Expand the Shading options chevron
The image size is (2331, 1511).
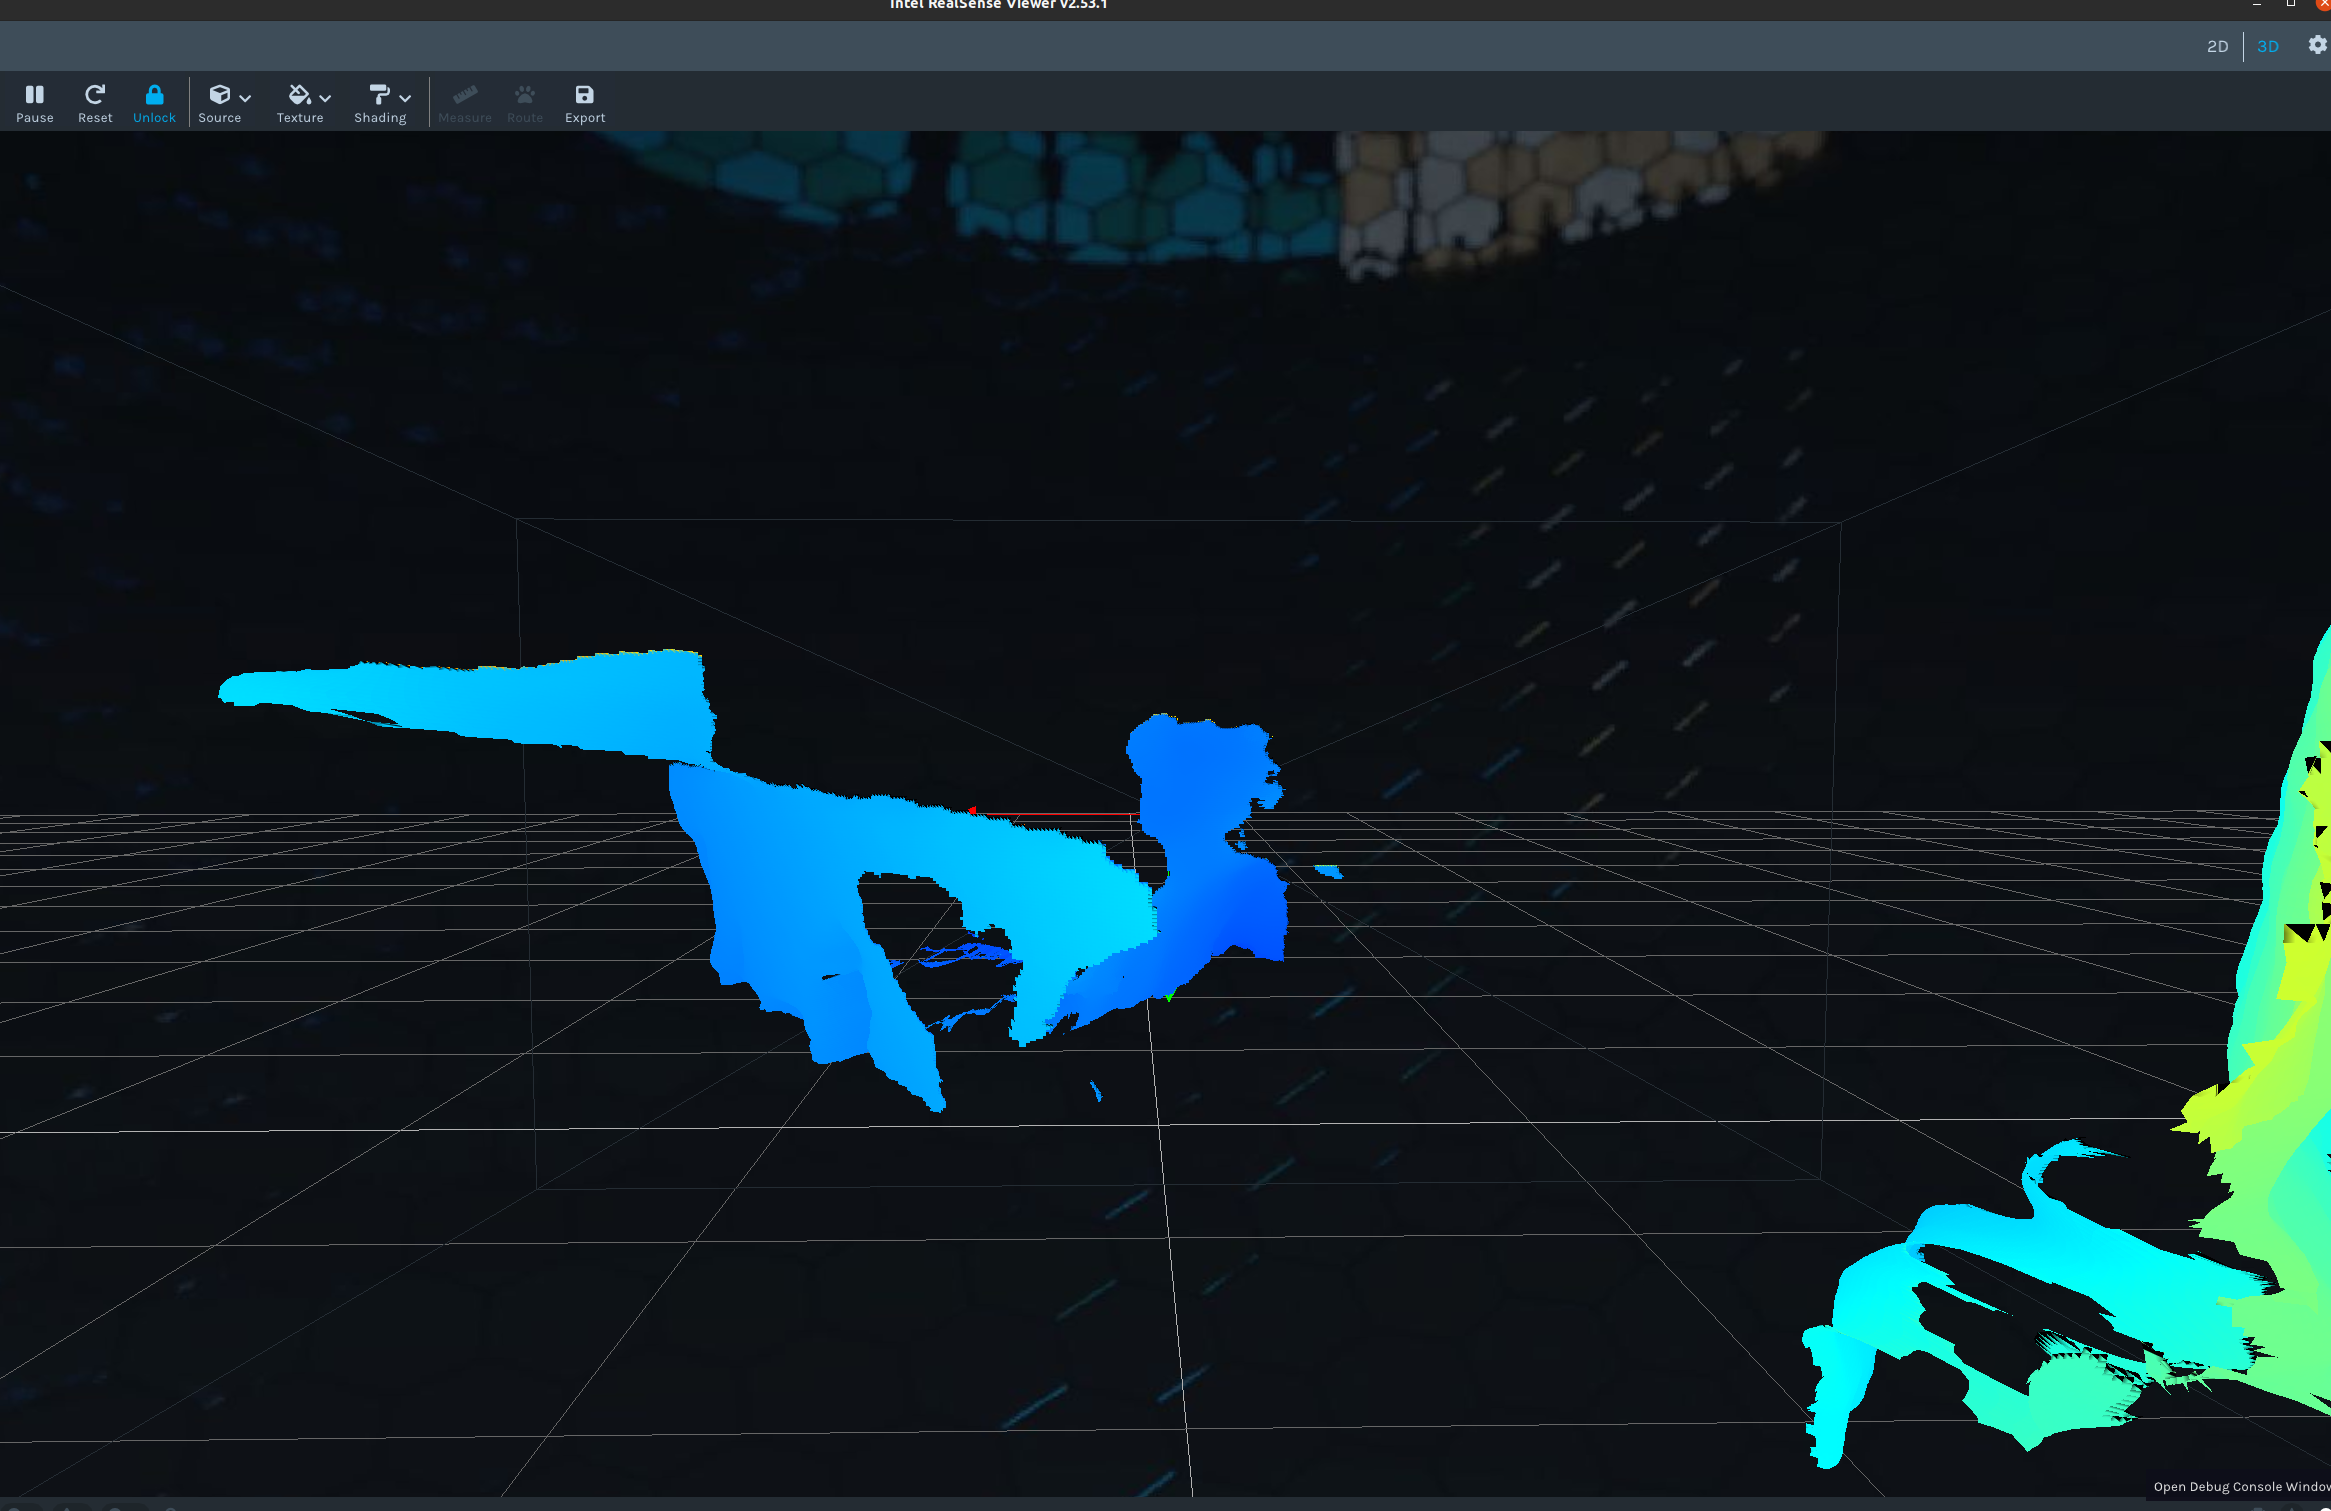(x=405, y=98)
